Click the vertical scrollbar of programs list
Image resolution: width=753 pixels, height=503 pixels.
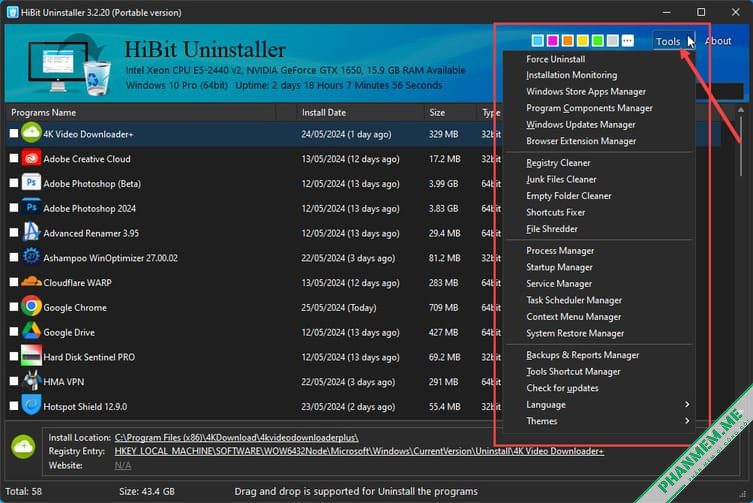741,144
